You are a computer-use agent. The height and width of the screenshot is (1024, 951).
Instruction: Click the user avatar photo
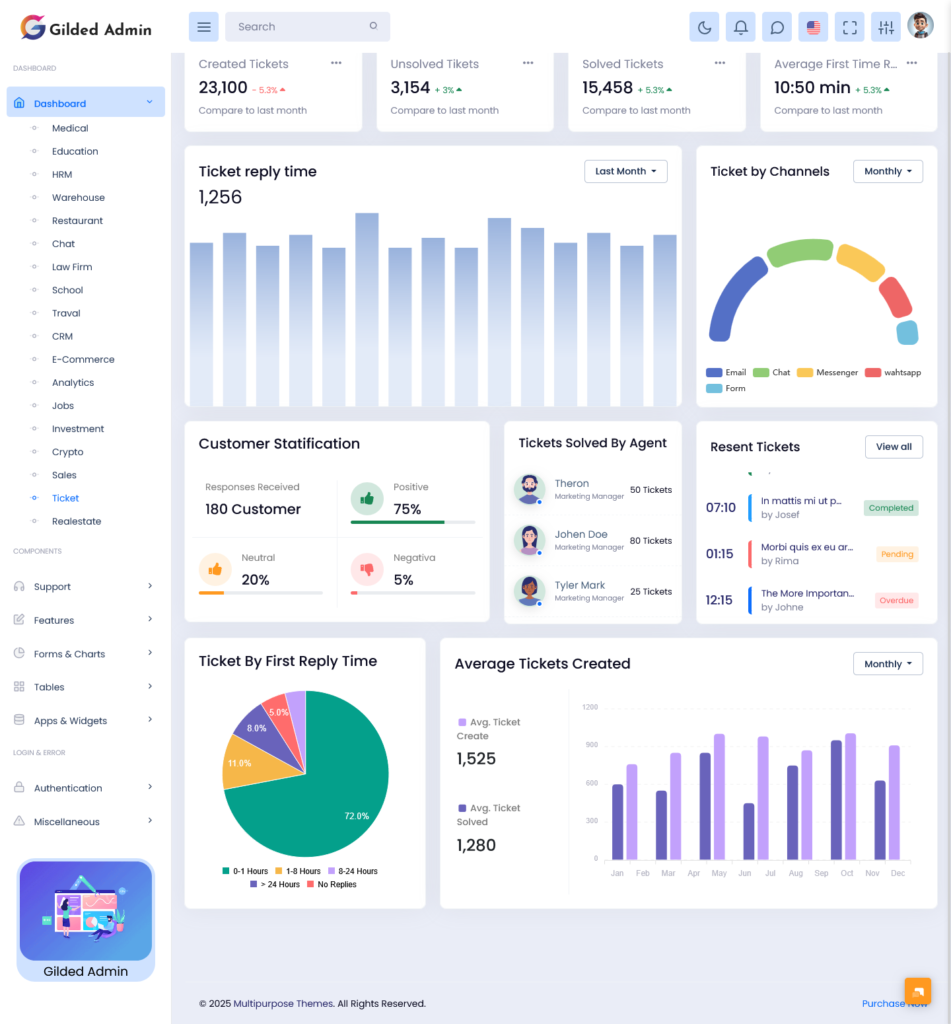tap(920, 25)
